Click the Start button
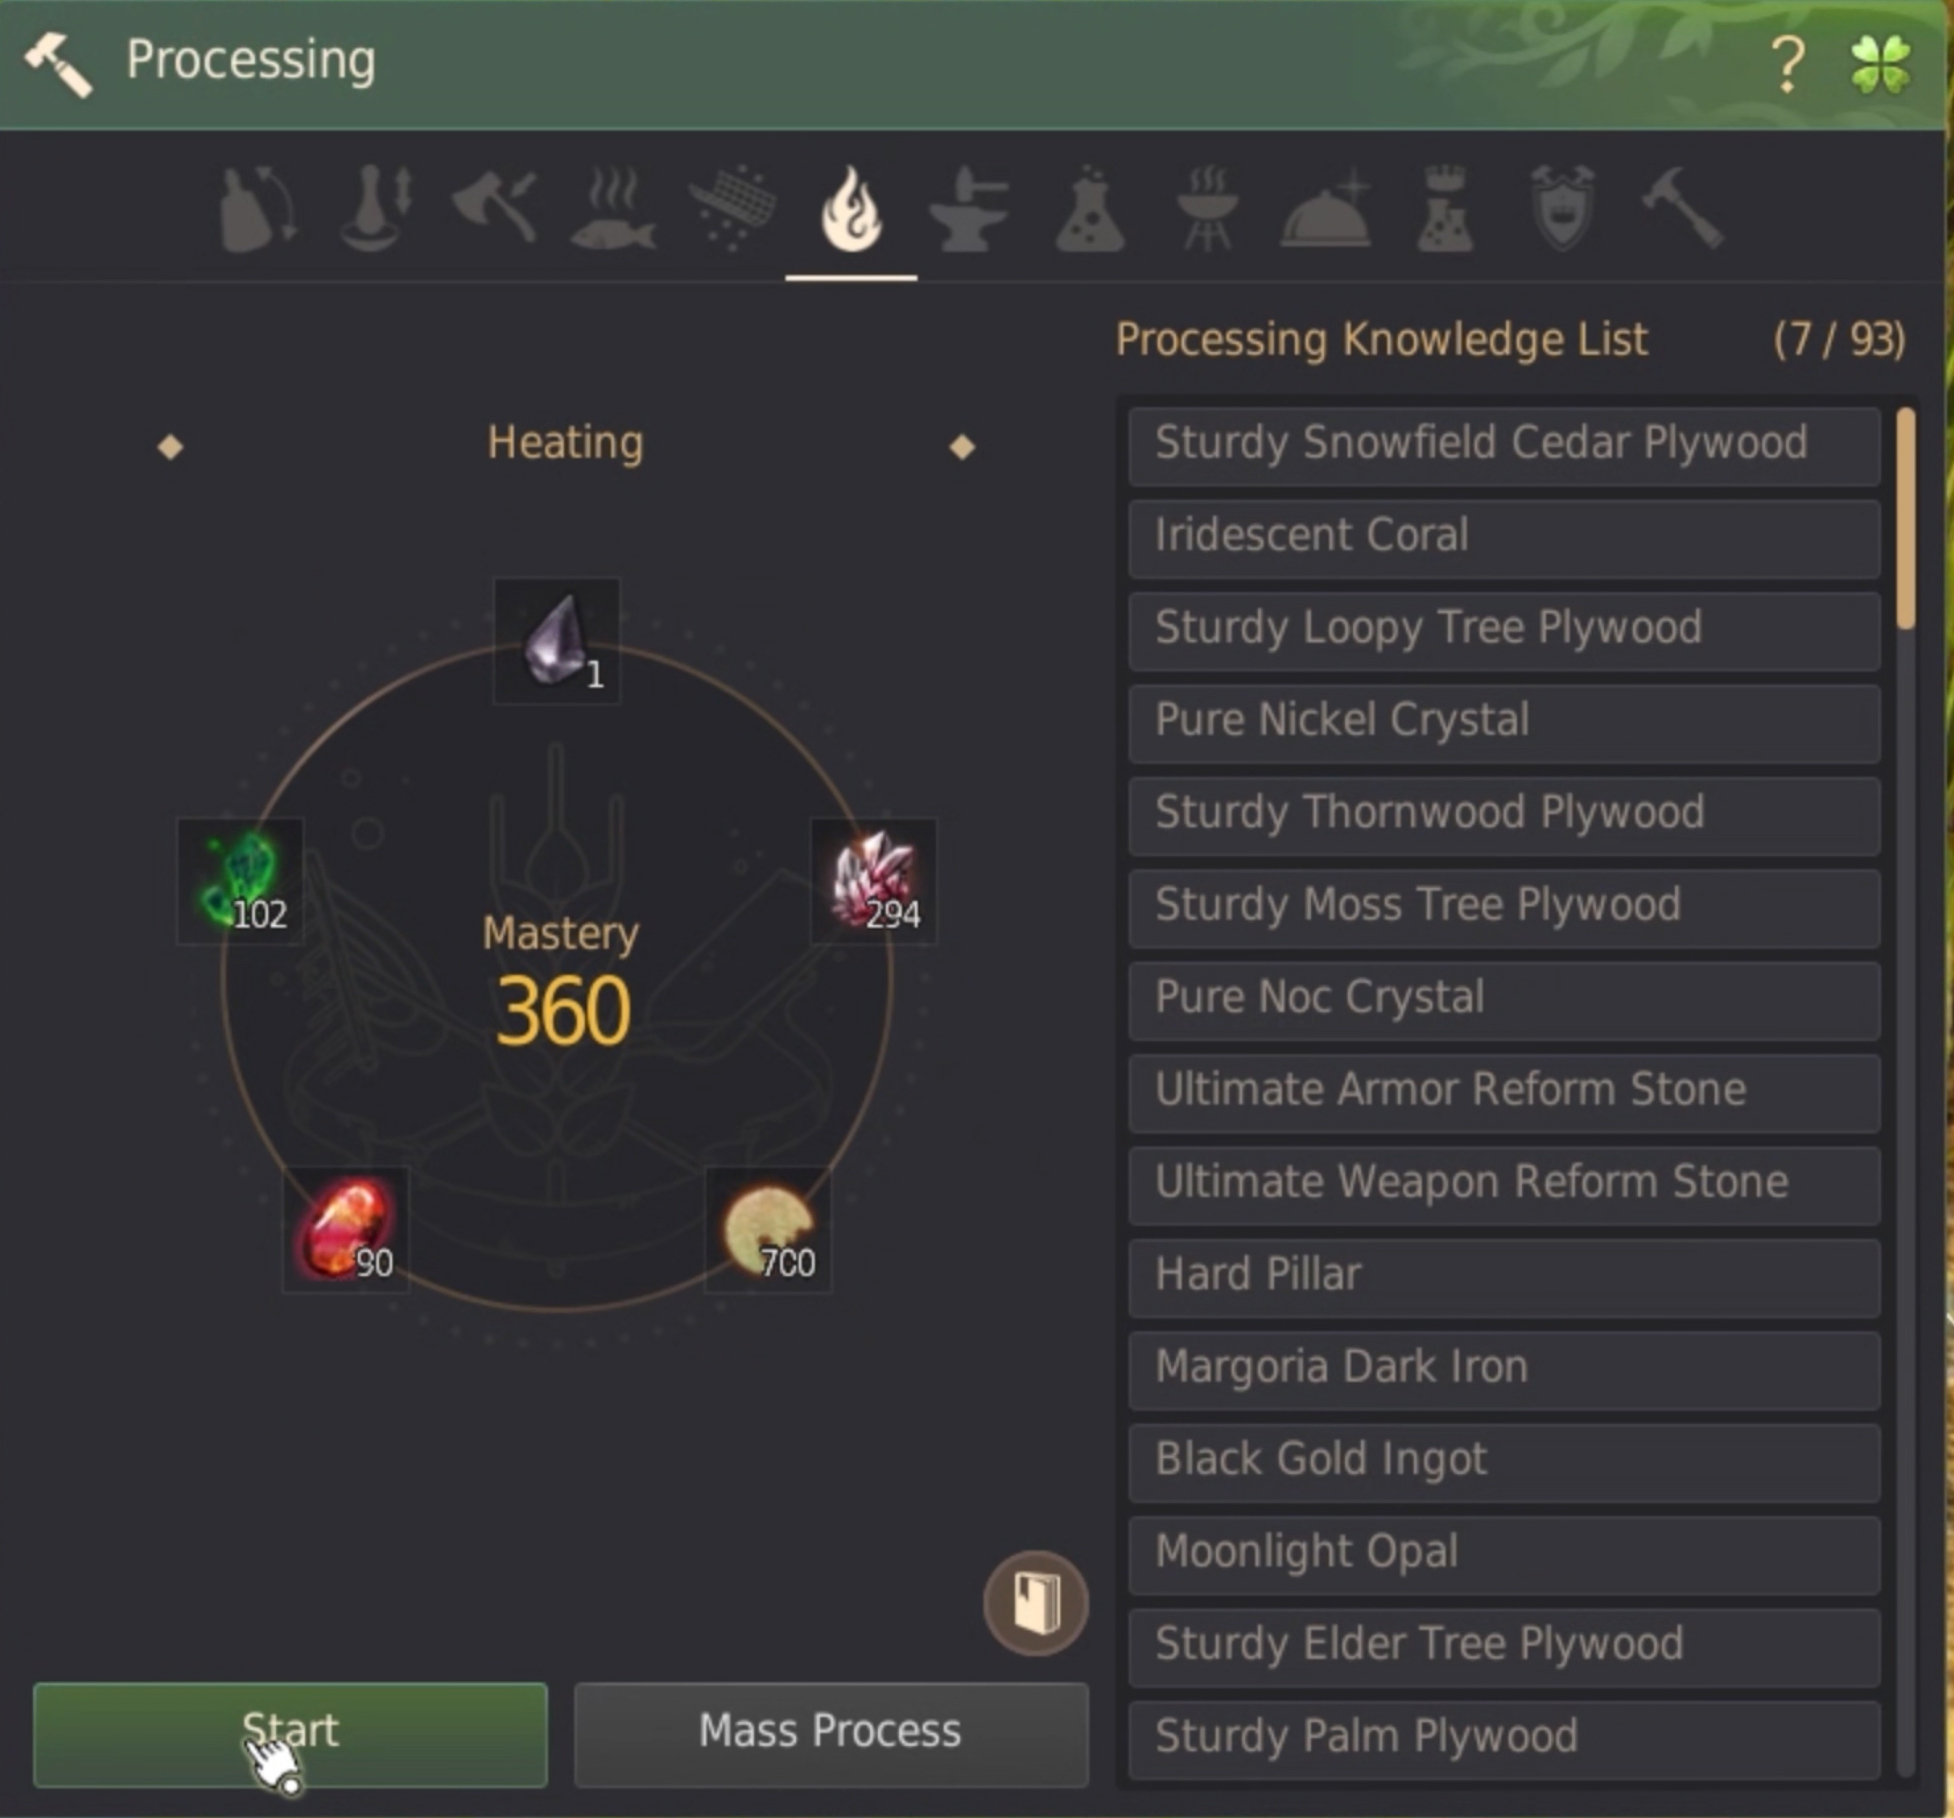This screenshot has width=1954, height=1818. (290, 1735)
